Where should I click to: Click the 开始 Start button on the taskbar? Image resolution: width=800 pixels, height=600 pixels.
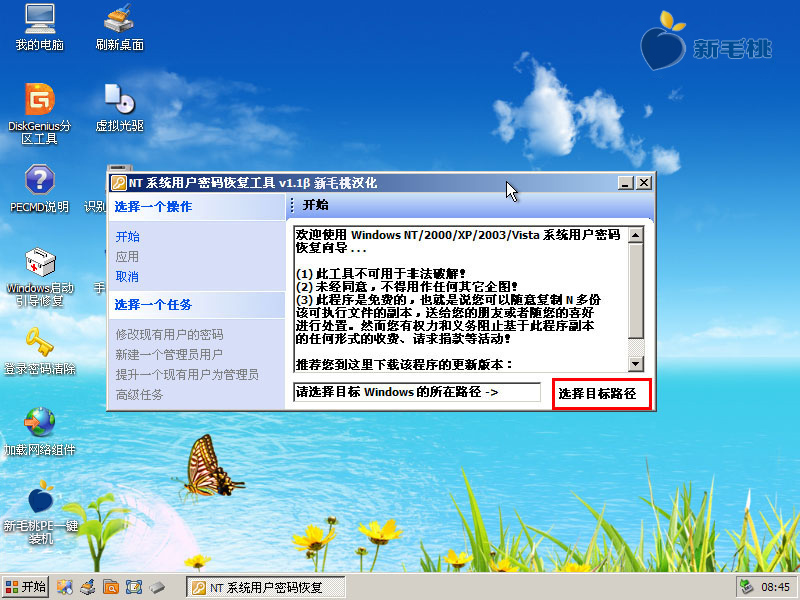click(26, 587)
